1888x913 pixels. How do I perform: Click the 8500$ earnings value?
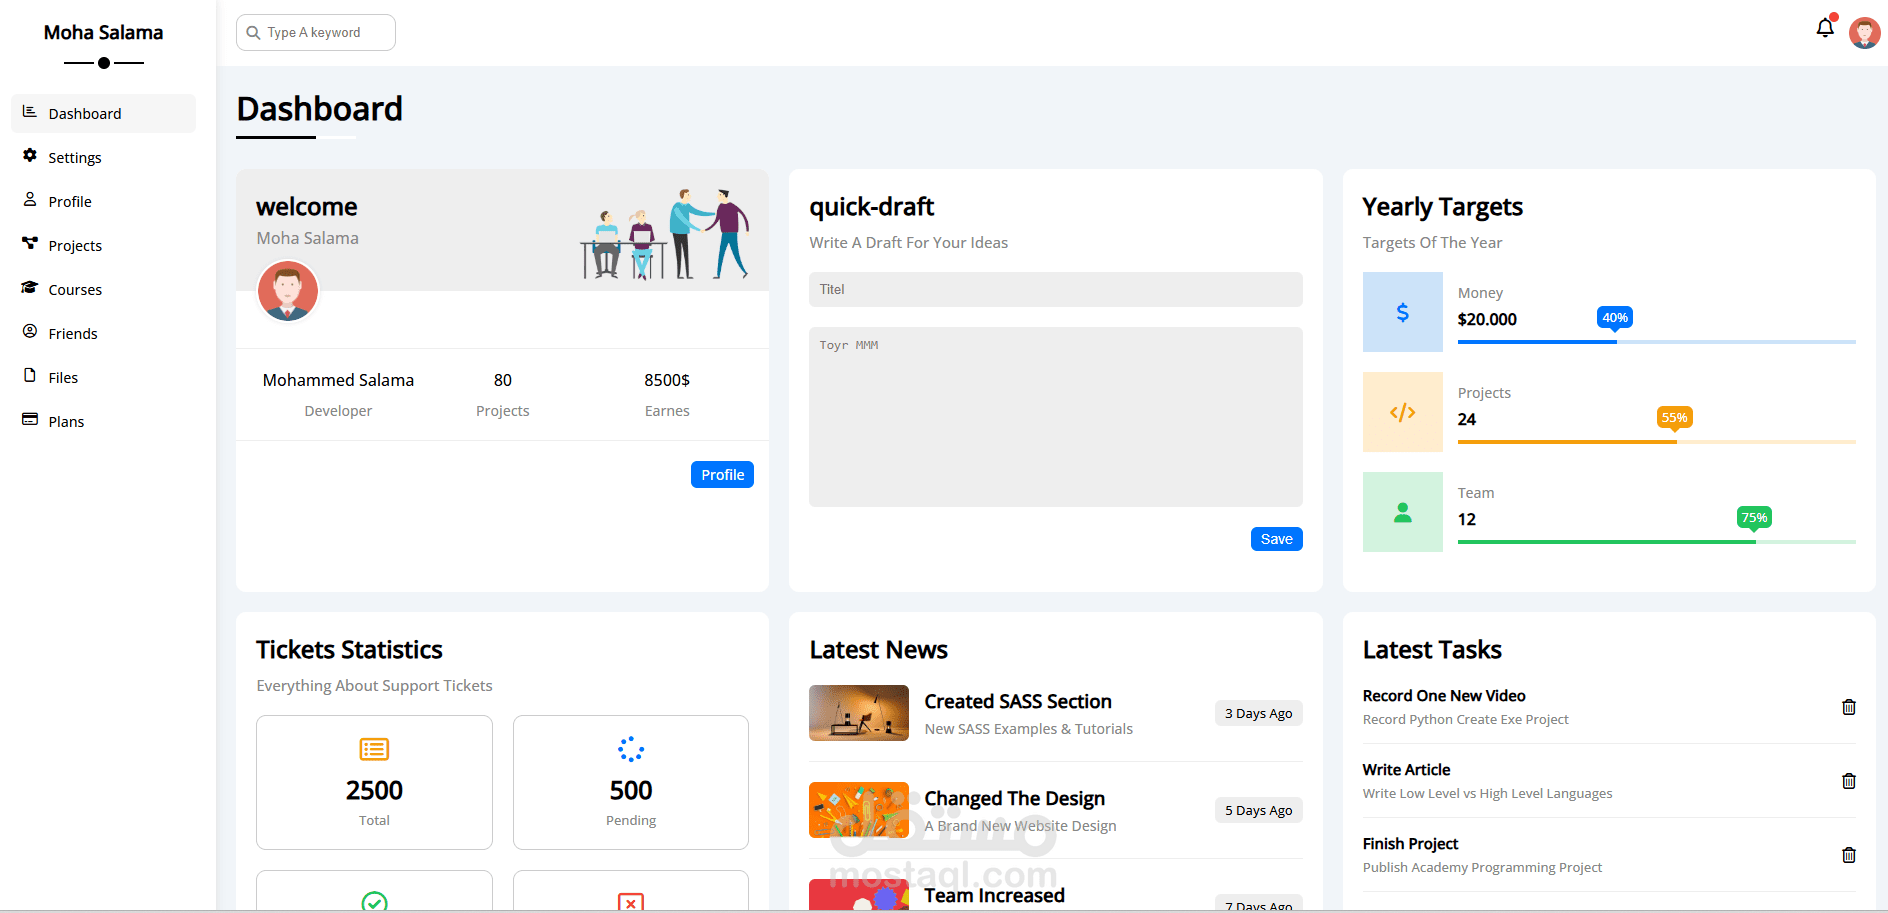tap(667, 380)
